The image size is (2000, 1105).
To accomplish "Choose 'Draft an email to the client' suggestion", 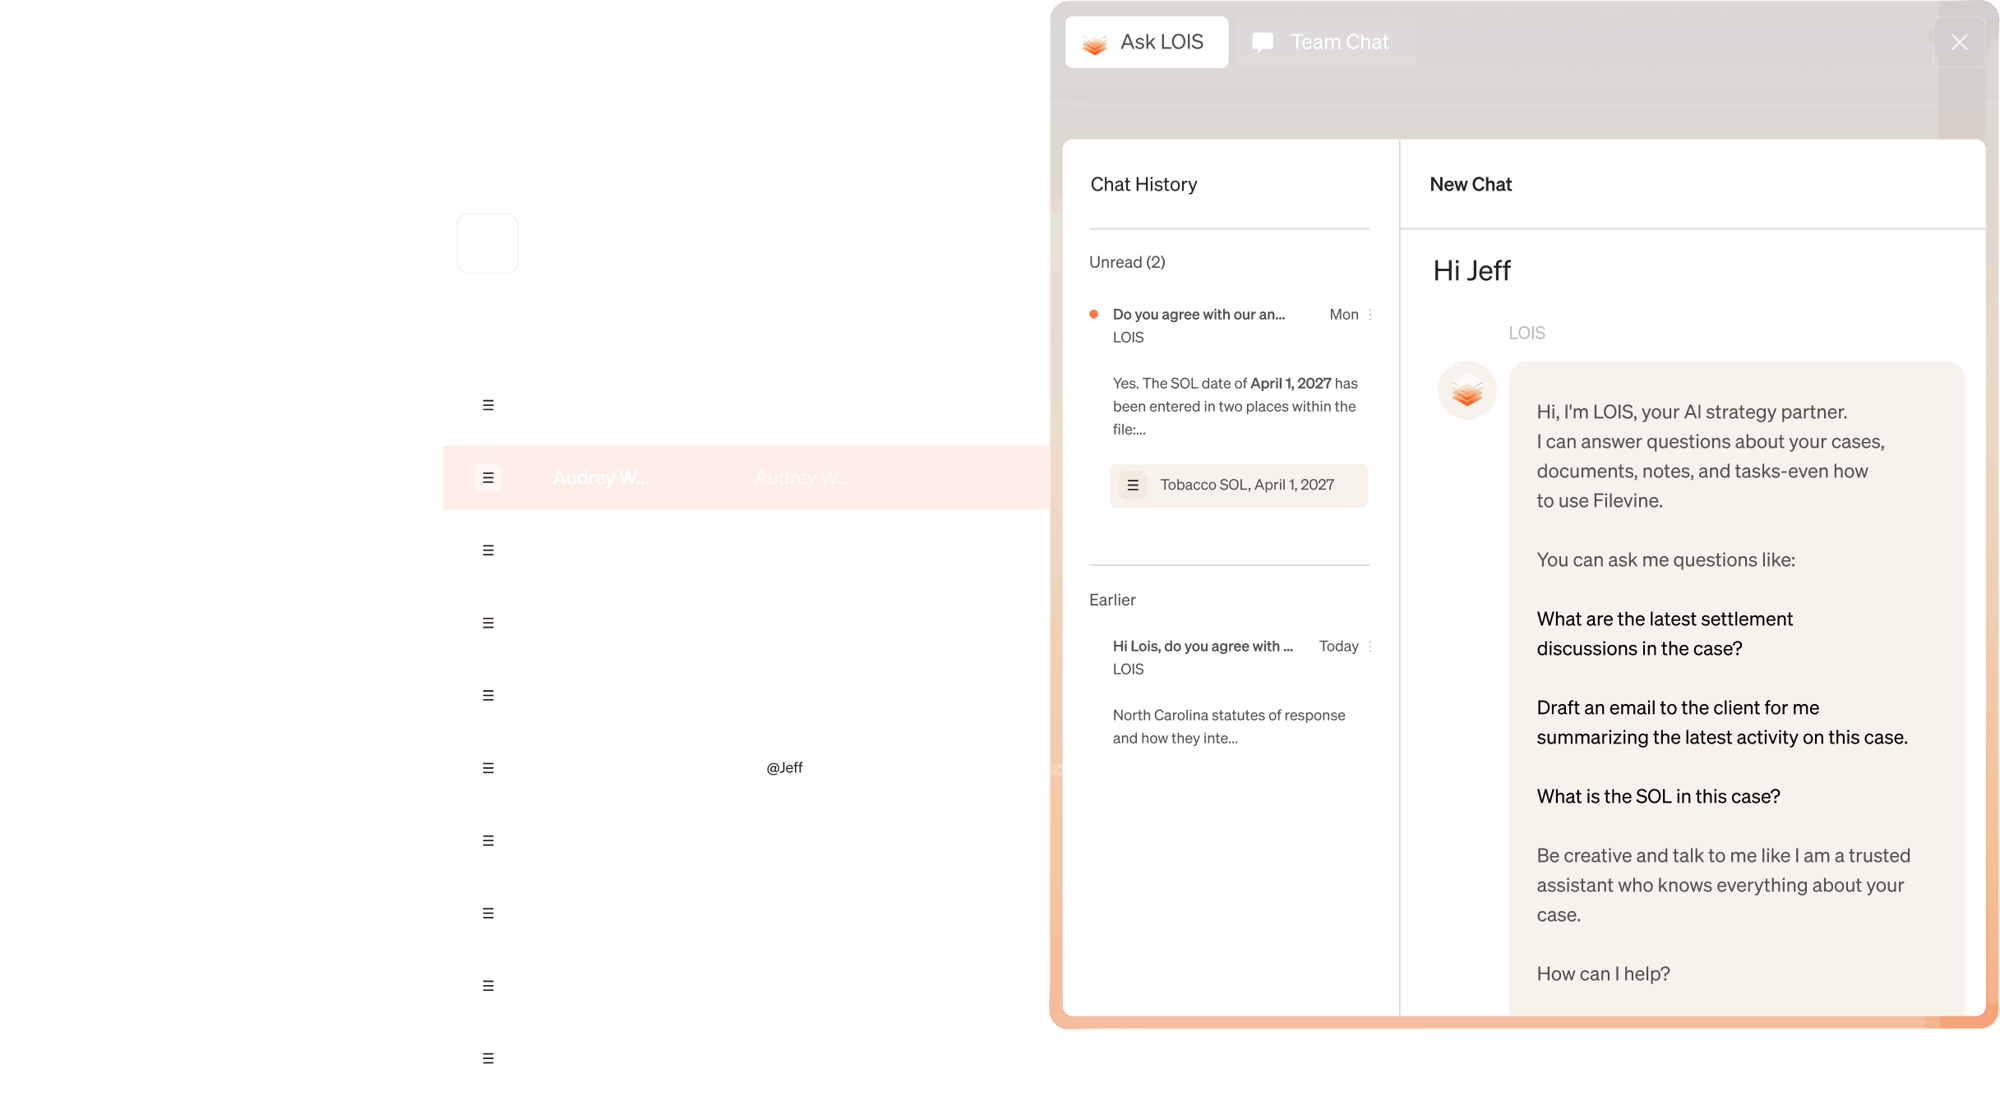I will (x=1721, y=722).
